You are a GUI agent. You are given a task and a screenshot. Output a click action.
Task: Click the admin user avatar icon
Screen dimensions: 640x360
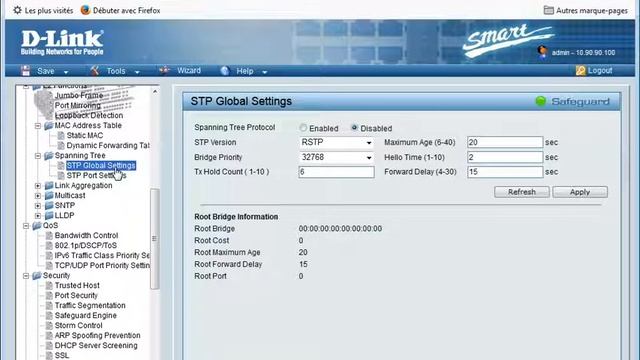(x=542, y=52)
